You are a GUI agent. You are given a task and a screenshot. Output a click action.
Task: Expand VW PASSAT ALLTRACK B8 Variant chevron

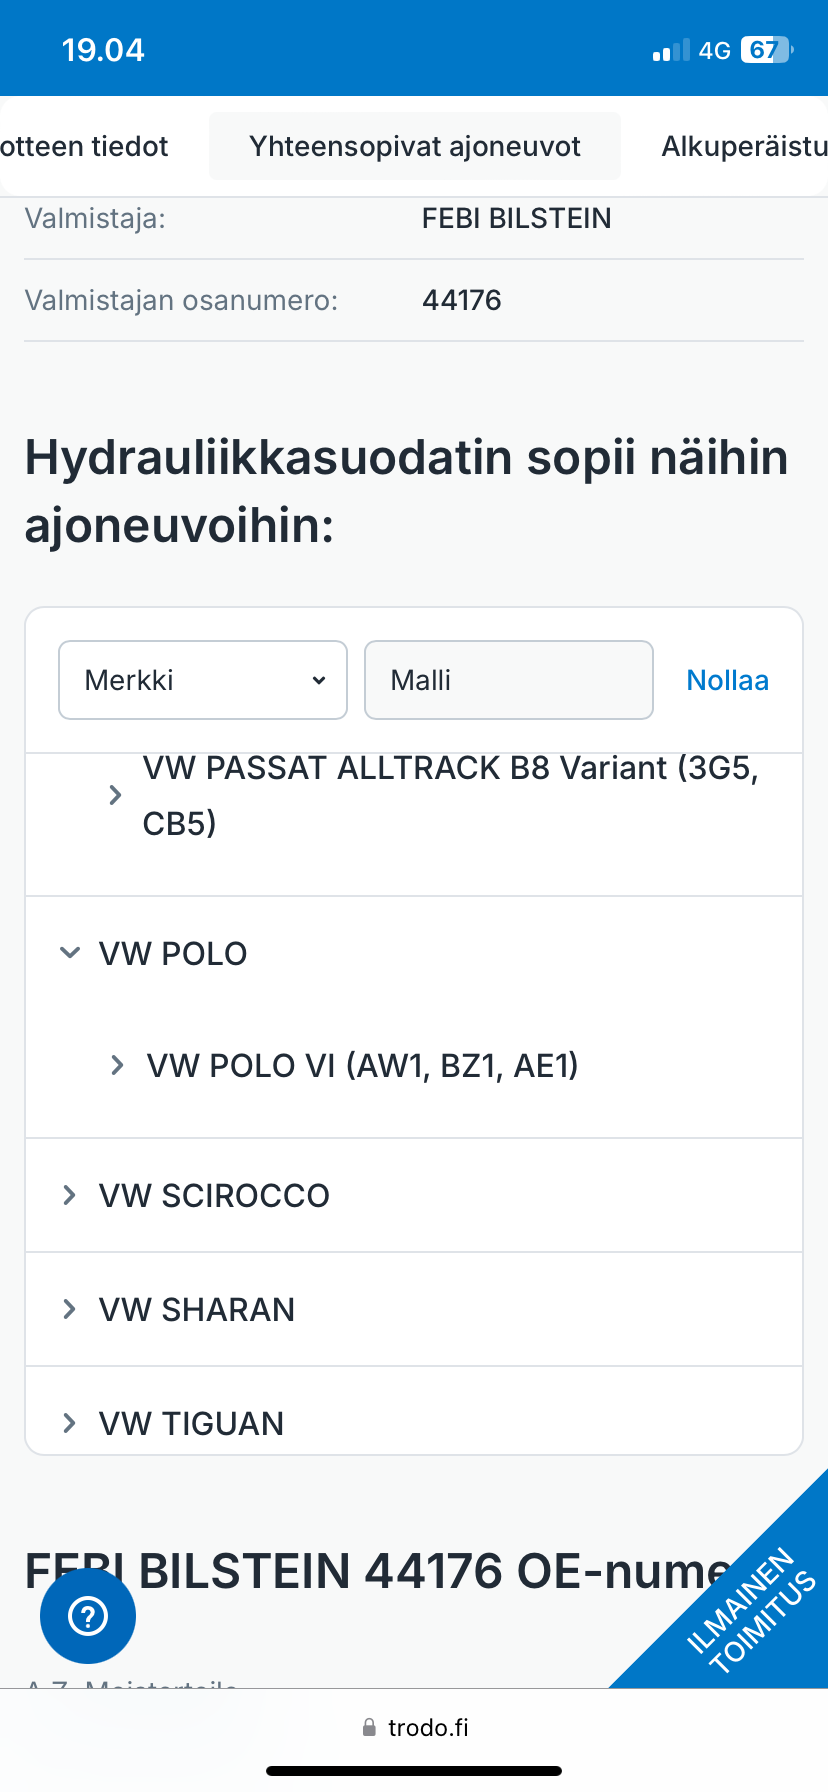[x=115, y=795]
